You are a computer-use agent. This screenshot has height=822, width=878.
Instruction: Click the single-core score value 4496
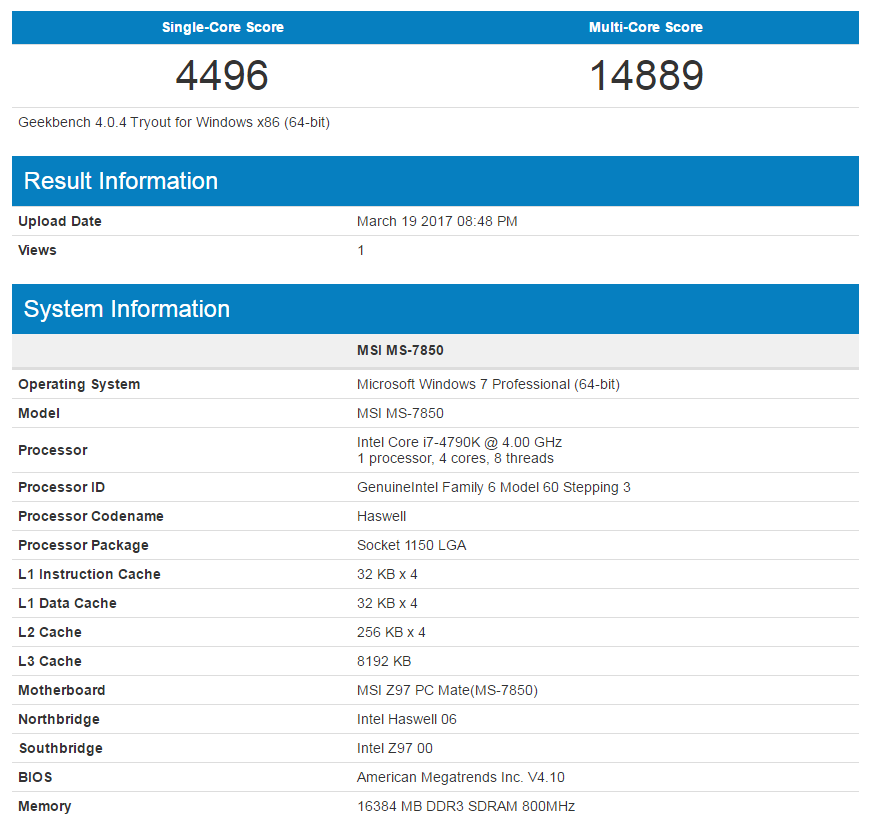pos(222,75)
